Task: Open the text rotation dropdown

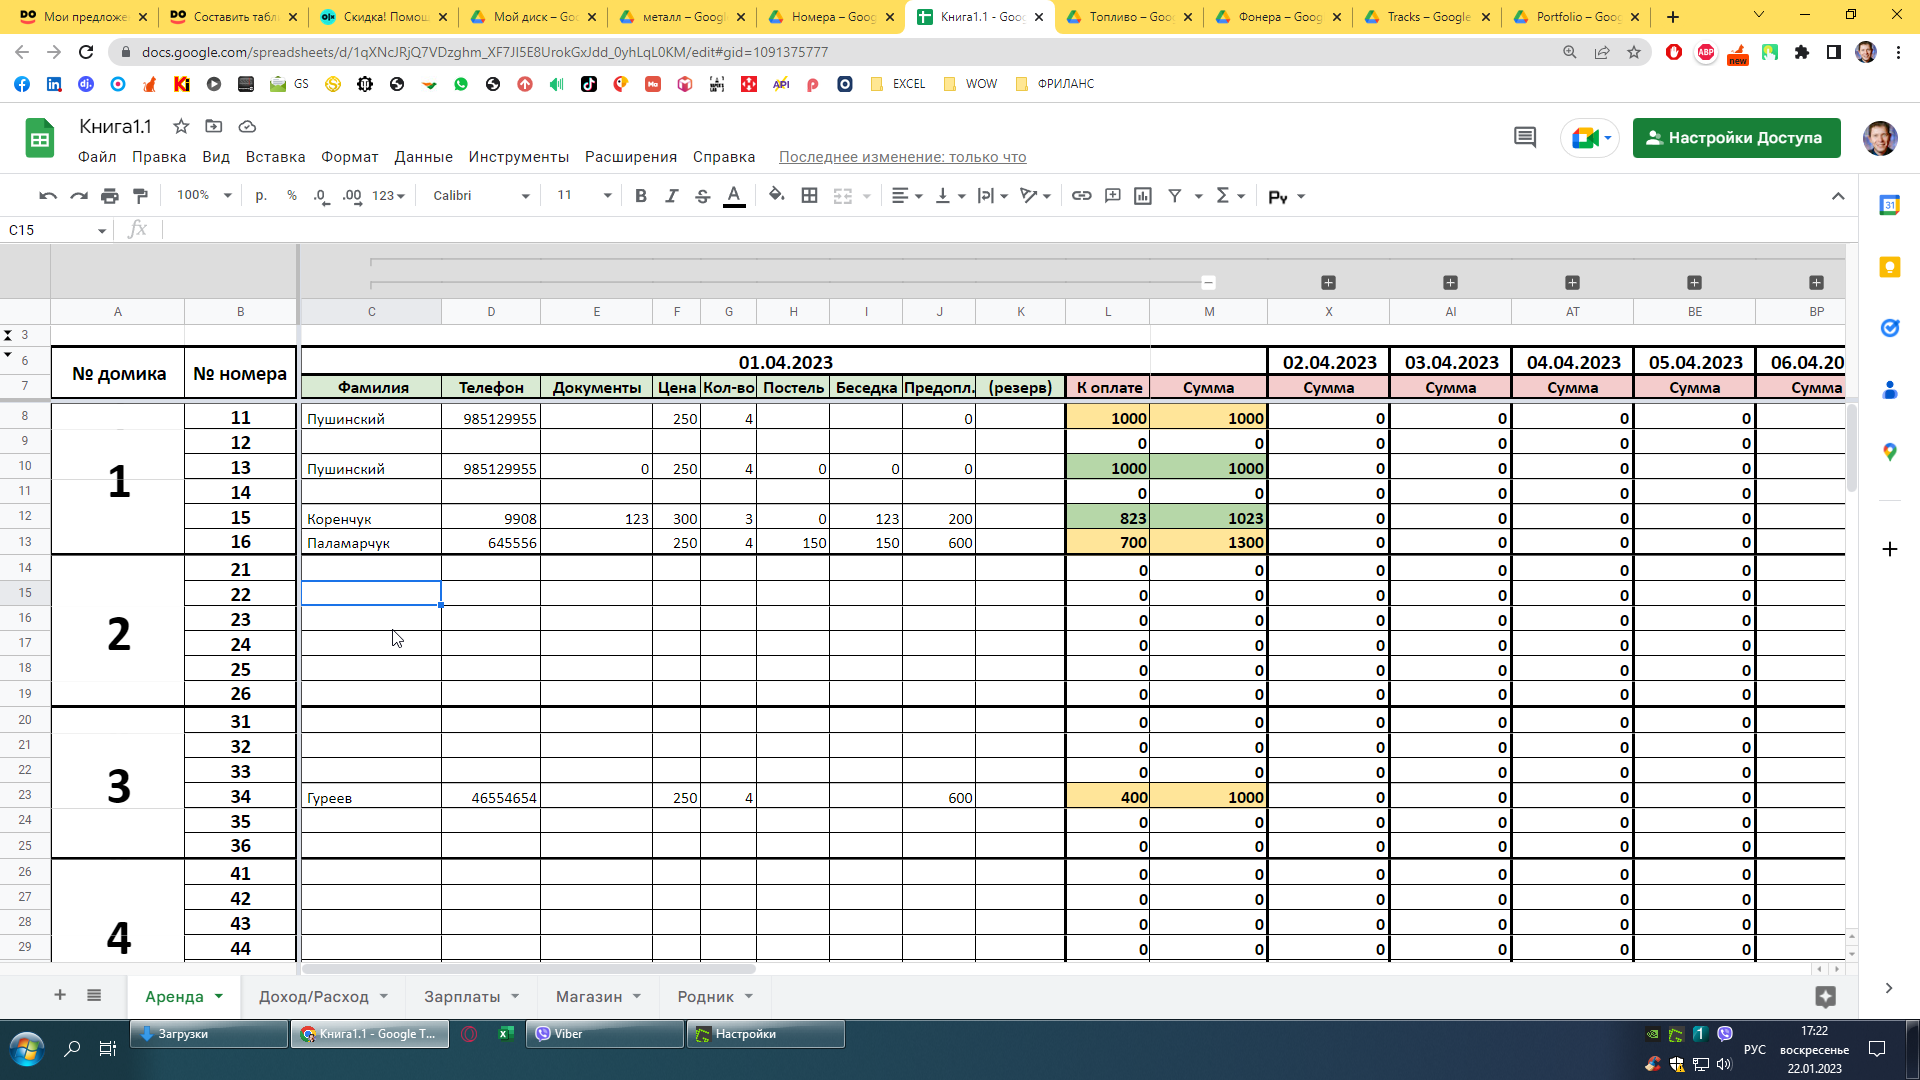Action: pyautogui.click(x=1035, y=196)
